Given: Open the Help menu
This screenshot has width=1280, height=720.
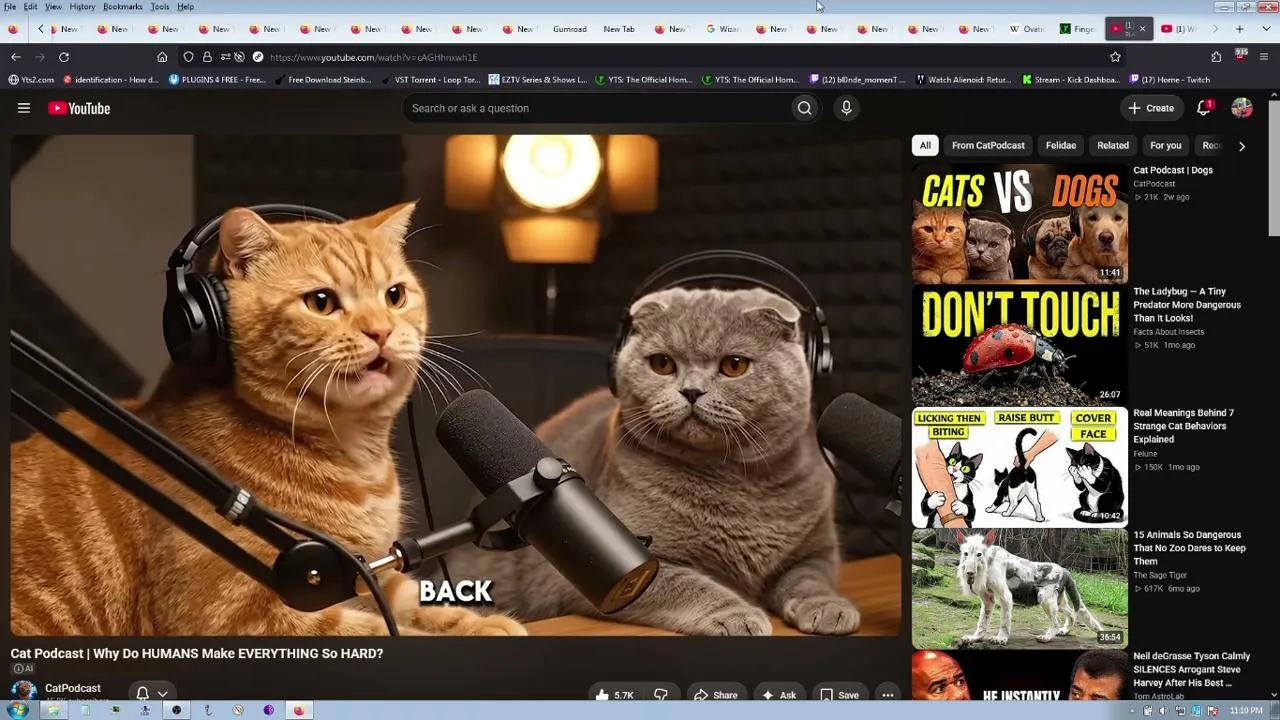Looking at the screenshot, I should click(x=186, y=7).
